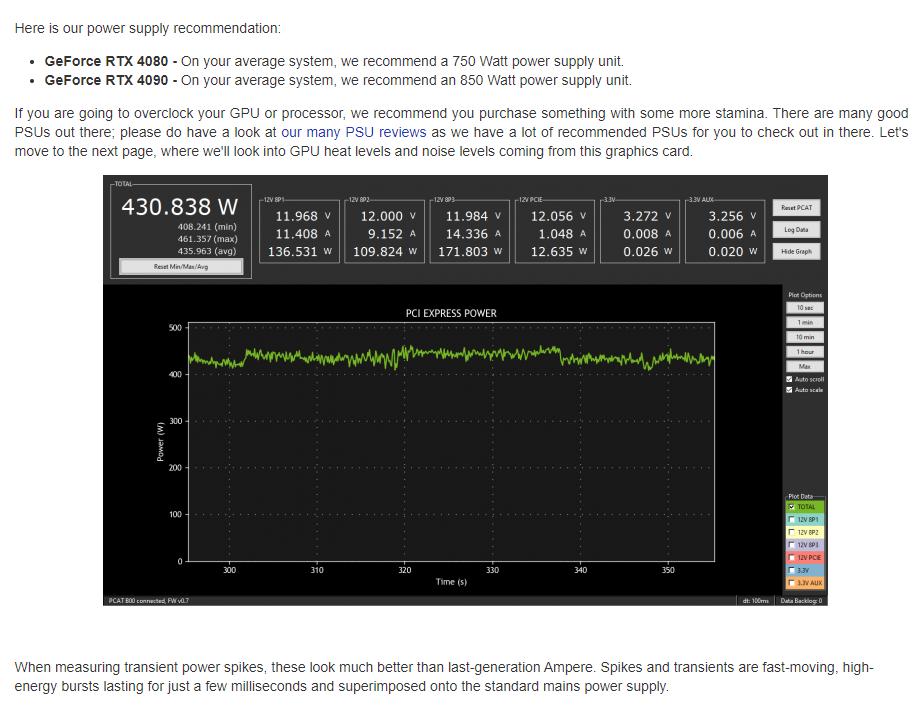Click the 3.3V voltage reading 3.272 V
The width and height of the screenshot is (909, 710).
click(646, 216)
